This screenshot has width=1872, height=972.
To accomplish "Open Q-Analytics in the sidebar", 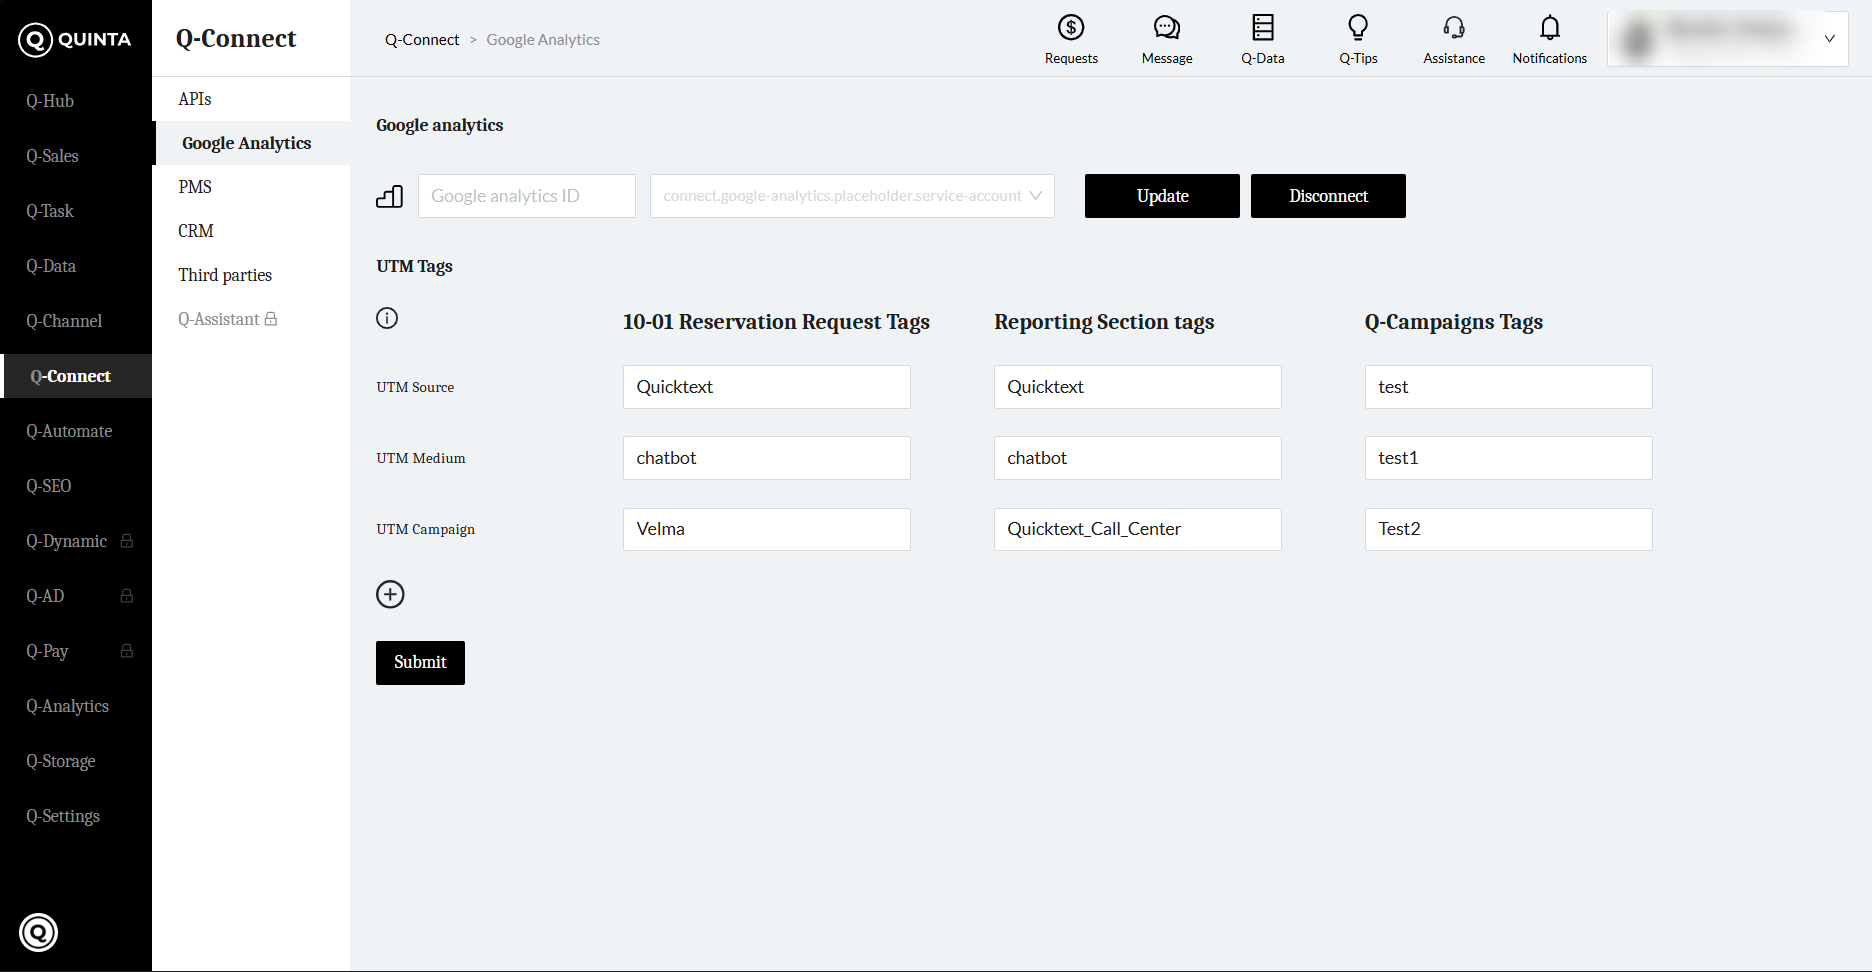I will click(x=67, y=706).
